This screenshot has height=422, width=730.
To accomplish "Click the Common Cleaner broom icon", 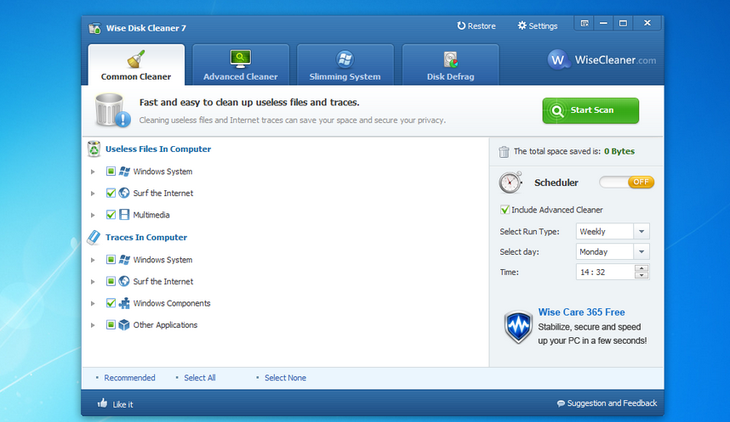I will tap(136, 59).
